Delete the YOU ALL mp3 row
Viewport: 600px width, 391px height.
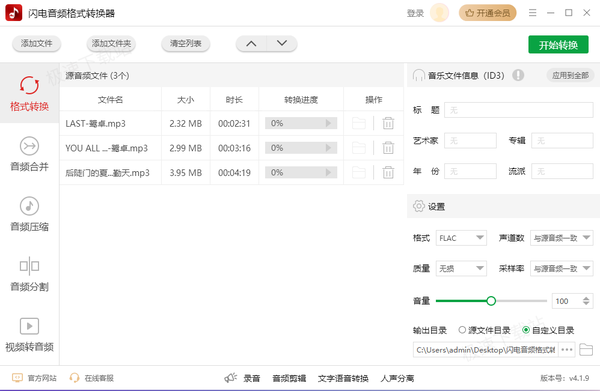point(388,148)
